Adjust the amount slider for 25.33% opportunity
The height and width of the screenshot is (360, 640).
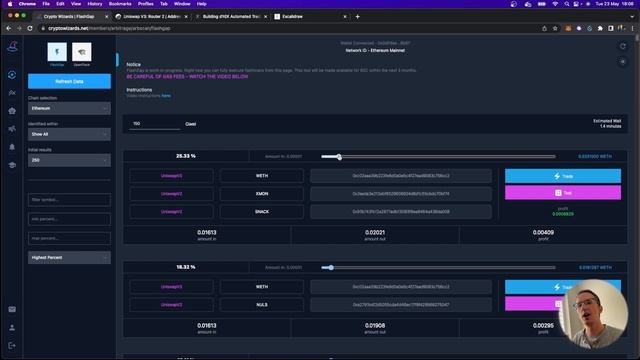point(339,157)
